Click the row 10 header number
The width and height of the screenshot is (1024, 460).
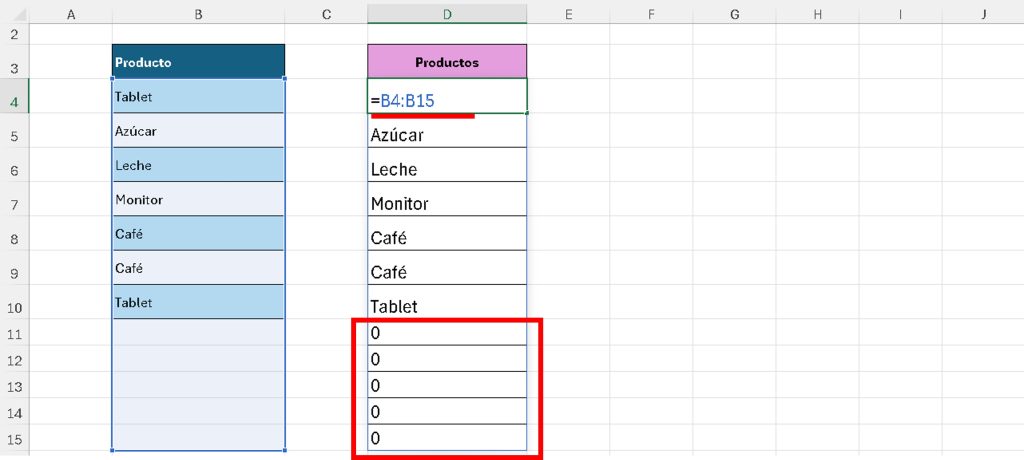(14, 307)
